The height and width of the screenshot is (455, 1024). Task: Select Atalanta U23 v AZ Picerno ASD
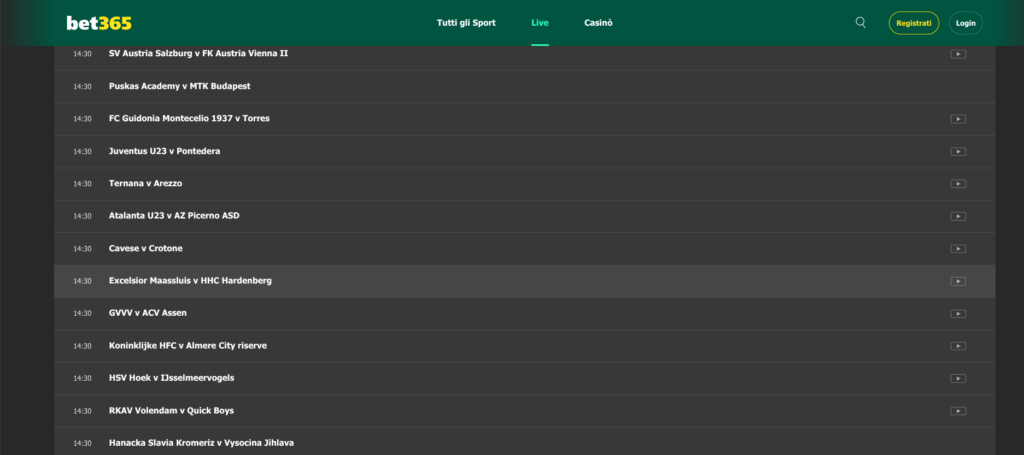pos(174,215)
